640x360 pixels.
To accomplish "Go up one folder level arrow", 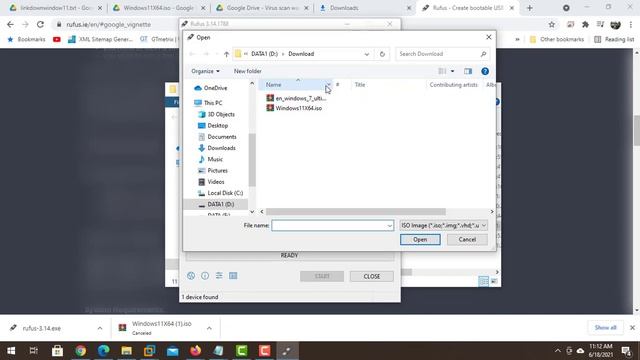I will 226,54.
